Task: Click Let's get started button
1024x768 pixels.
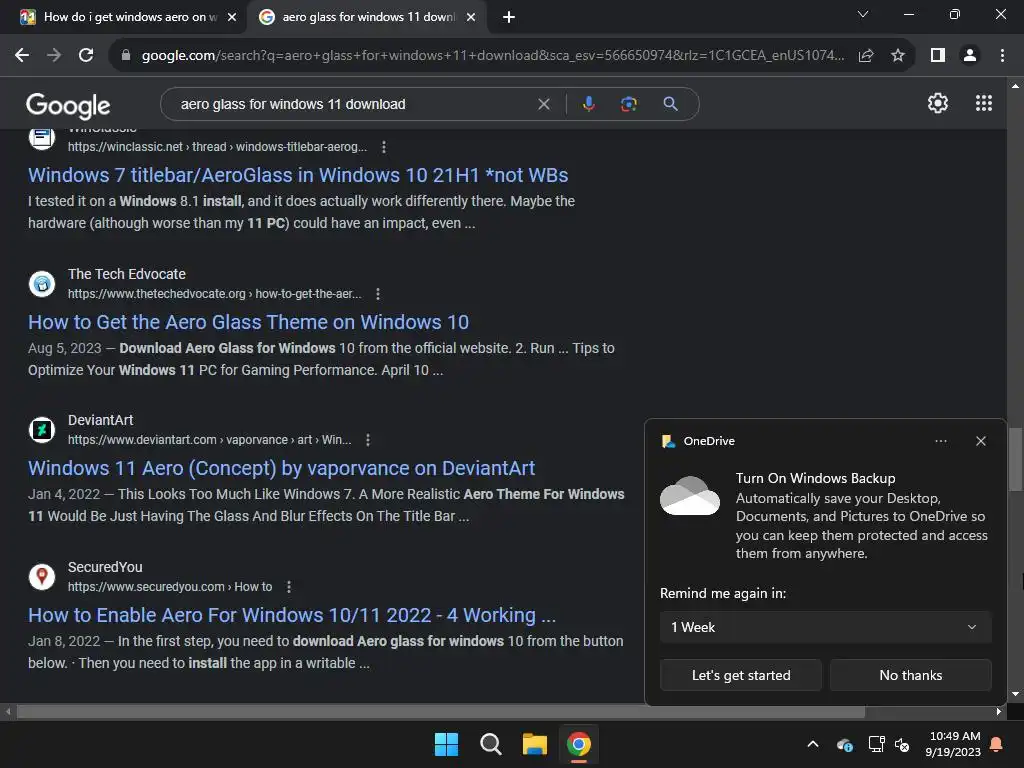Action: pos(741,675)
